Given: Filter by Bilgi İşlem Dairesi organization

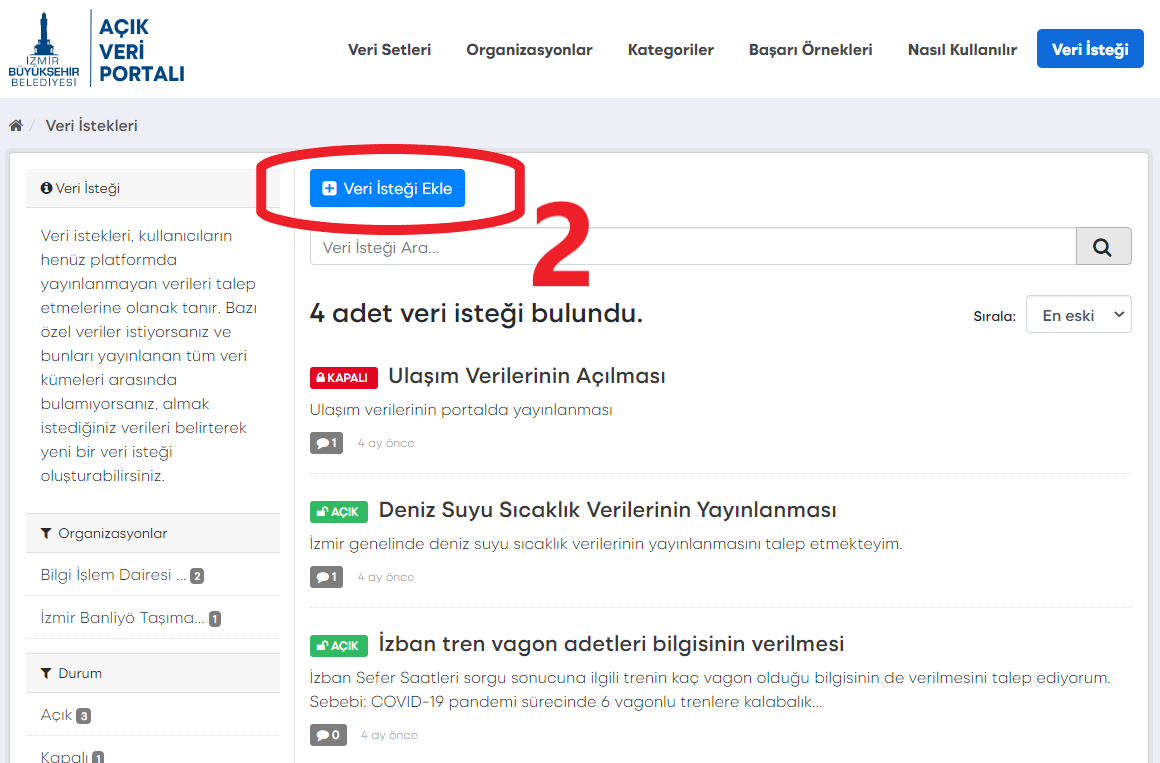Looking at the screenshot, I should coord(113,576).
